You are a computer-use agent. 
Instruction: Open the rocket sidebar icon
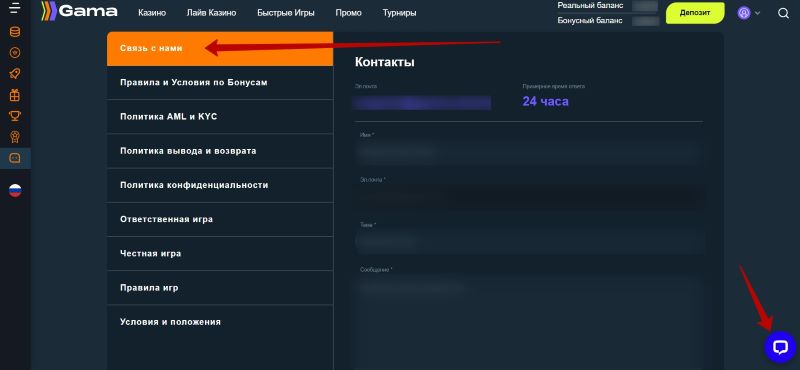point(15,73)
